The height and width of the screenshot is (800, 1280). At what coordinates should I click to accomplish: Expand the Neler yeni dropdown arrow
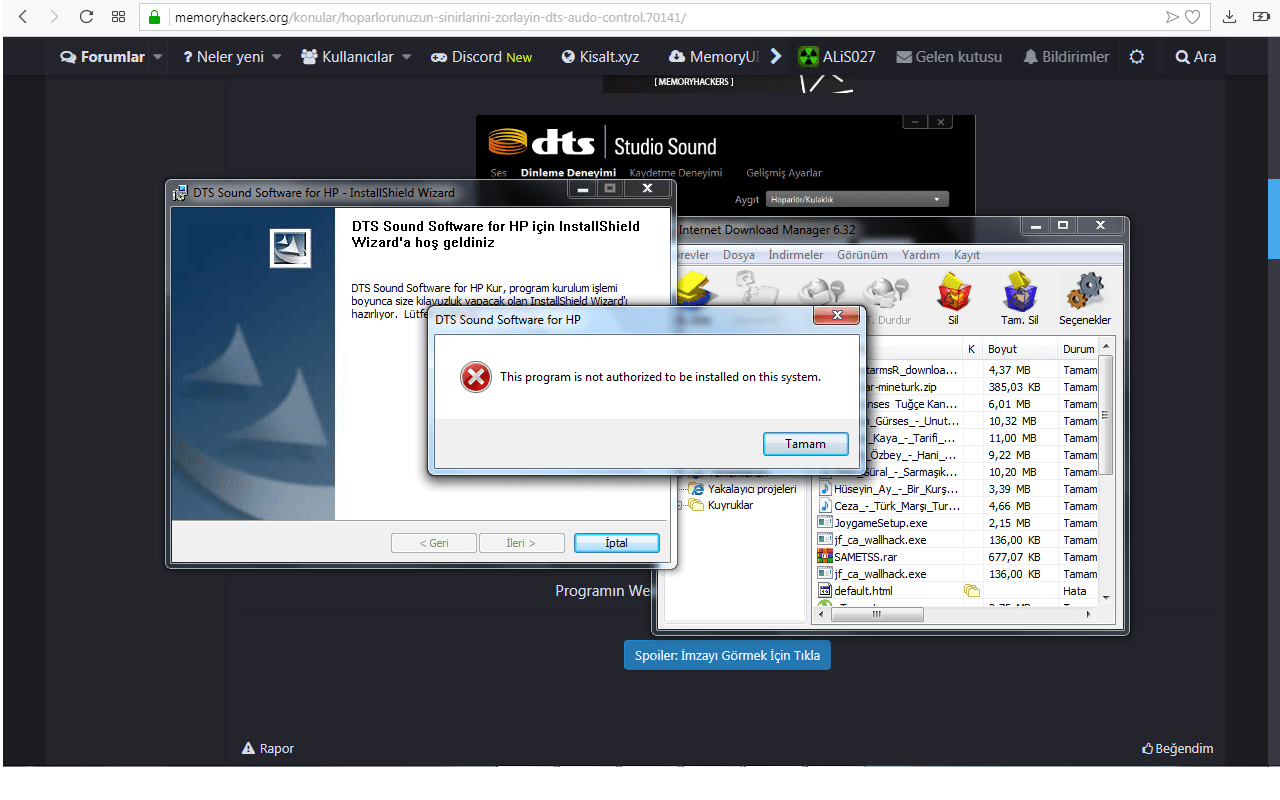click(x=277, y=57)
